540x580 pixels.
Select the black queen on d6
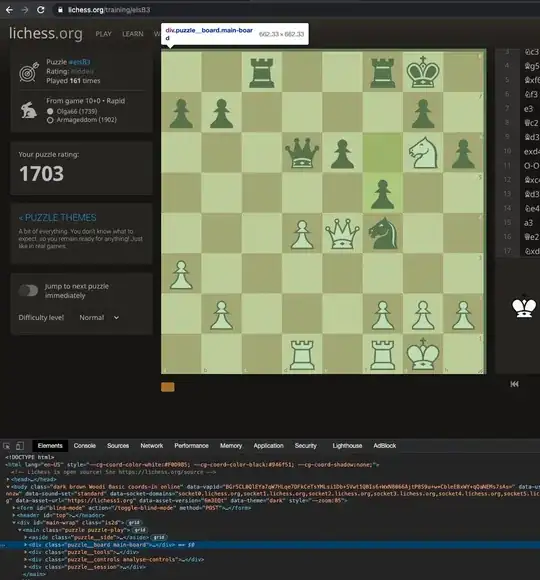click(x=302, y=153)
